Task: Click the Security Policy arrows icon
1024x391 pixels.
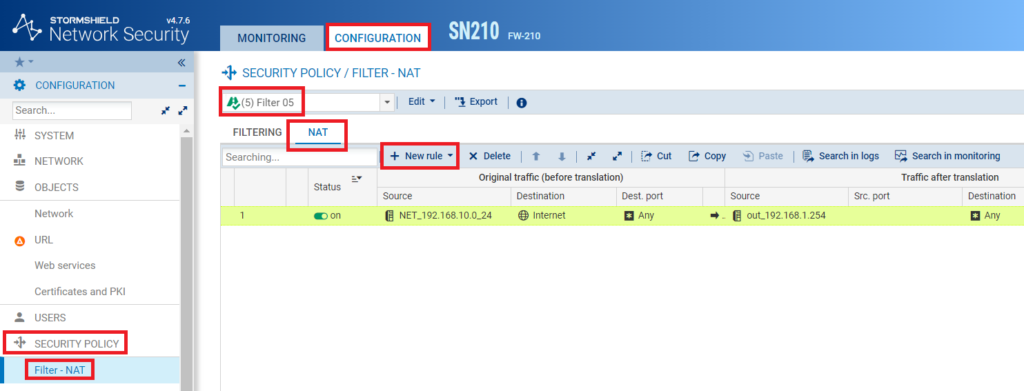Action: point(20,343)
